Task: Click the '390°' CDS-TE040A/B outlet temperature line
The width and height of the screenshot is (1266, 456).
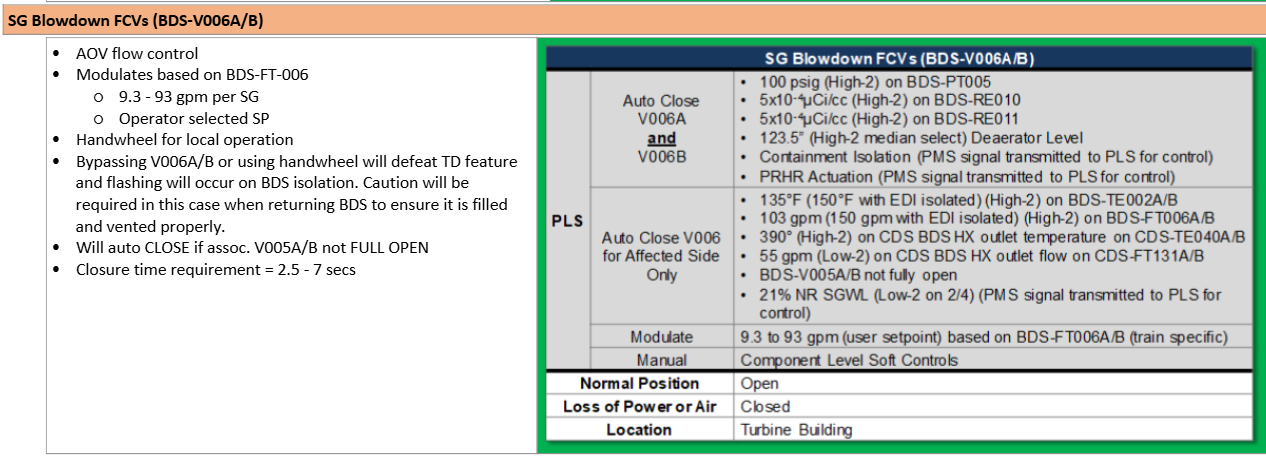Action: [x=1002, y=237]
